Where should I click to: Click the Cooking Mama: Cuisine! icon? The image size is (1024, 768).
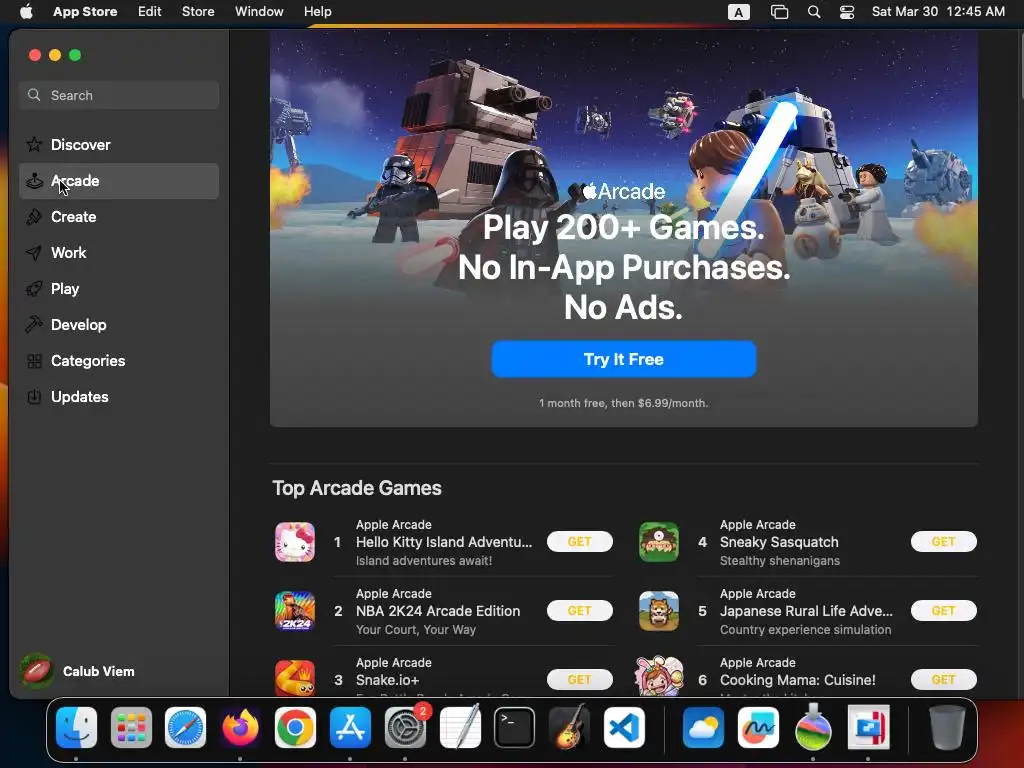pos(658,677)
